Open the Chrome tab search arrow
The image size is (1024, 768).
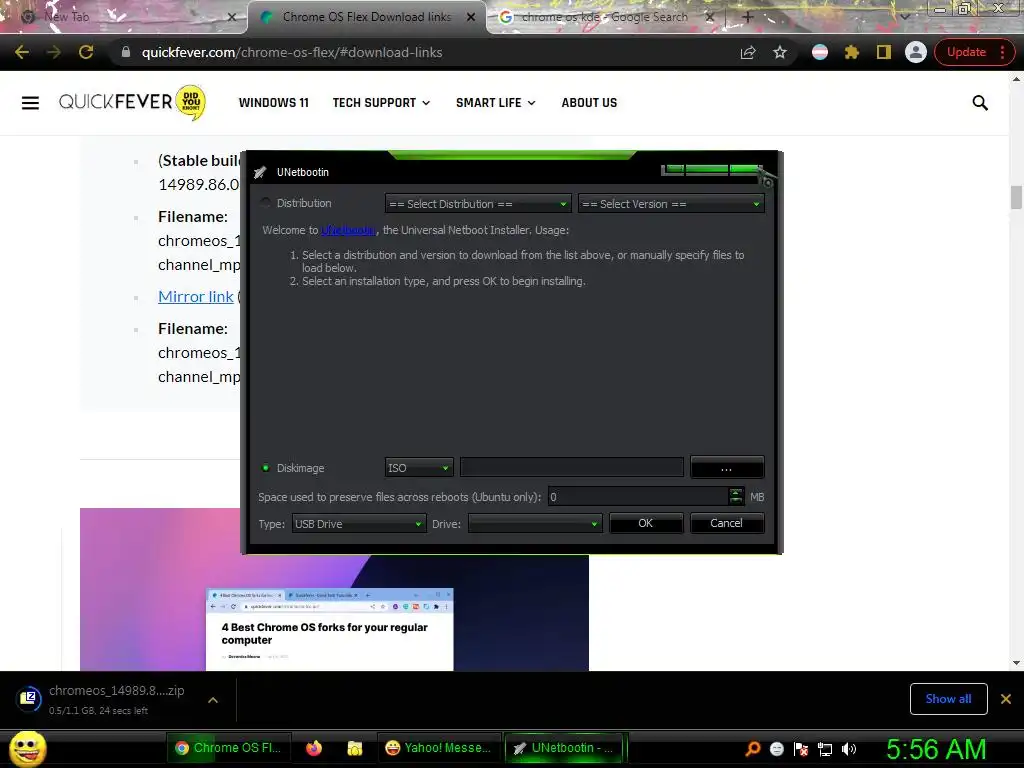904,17
